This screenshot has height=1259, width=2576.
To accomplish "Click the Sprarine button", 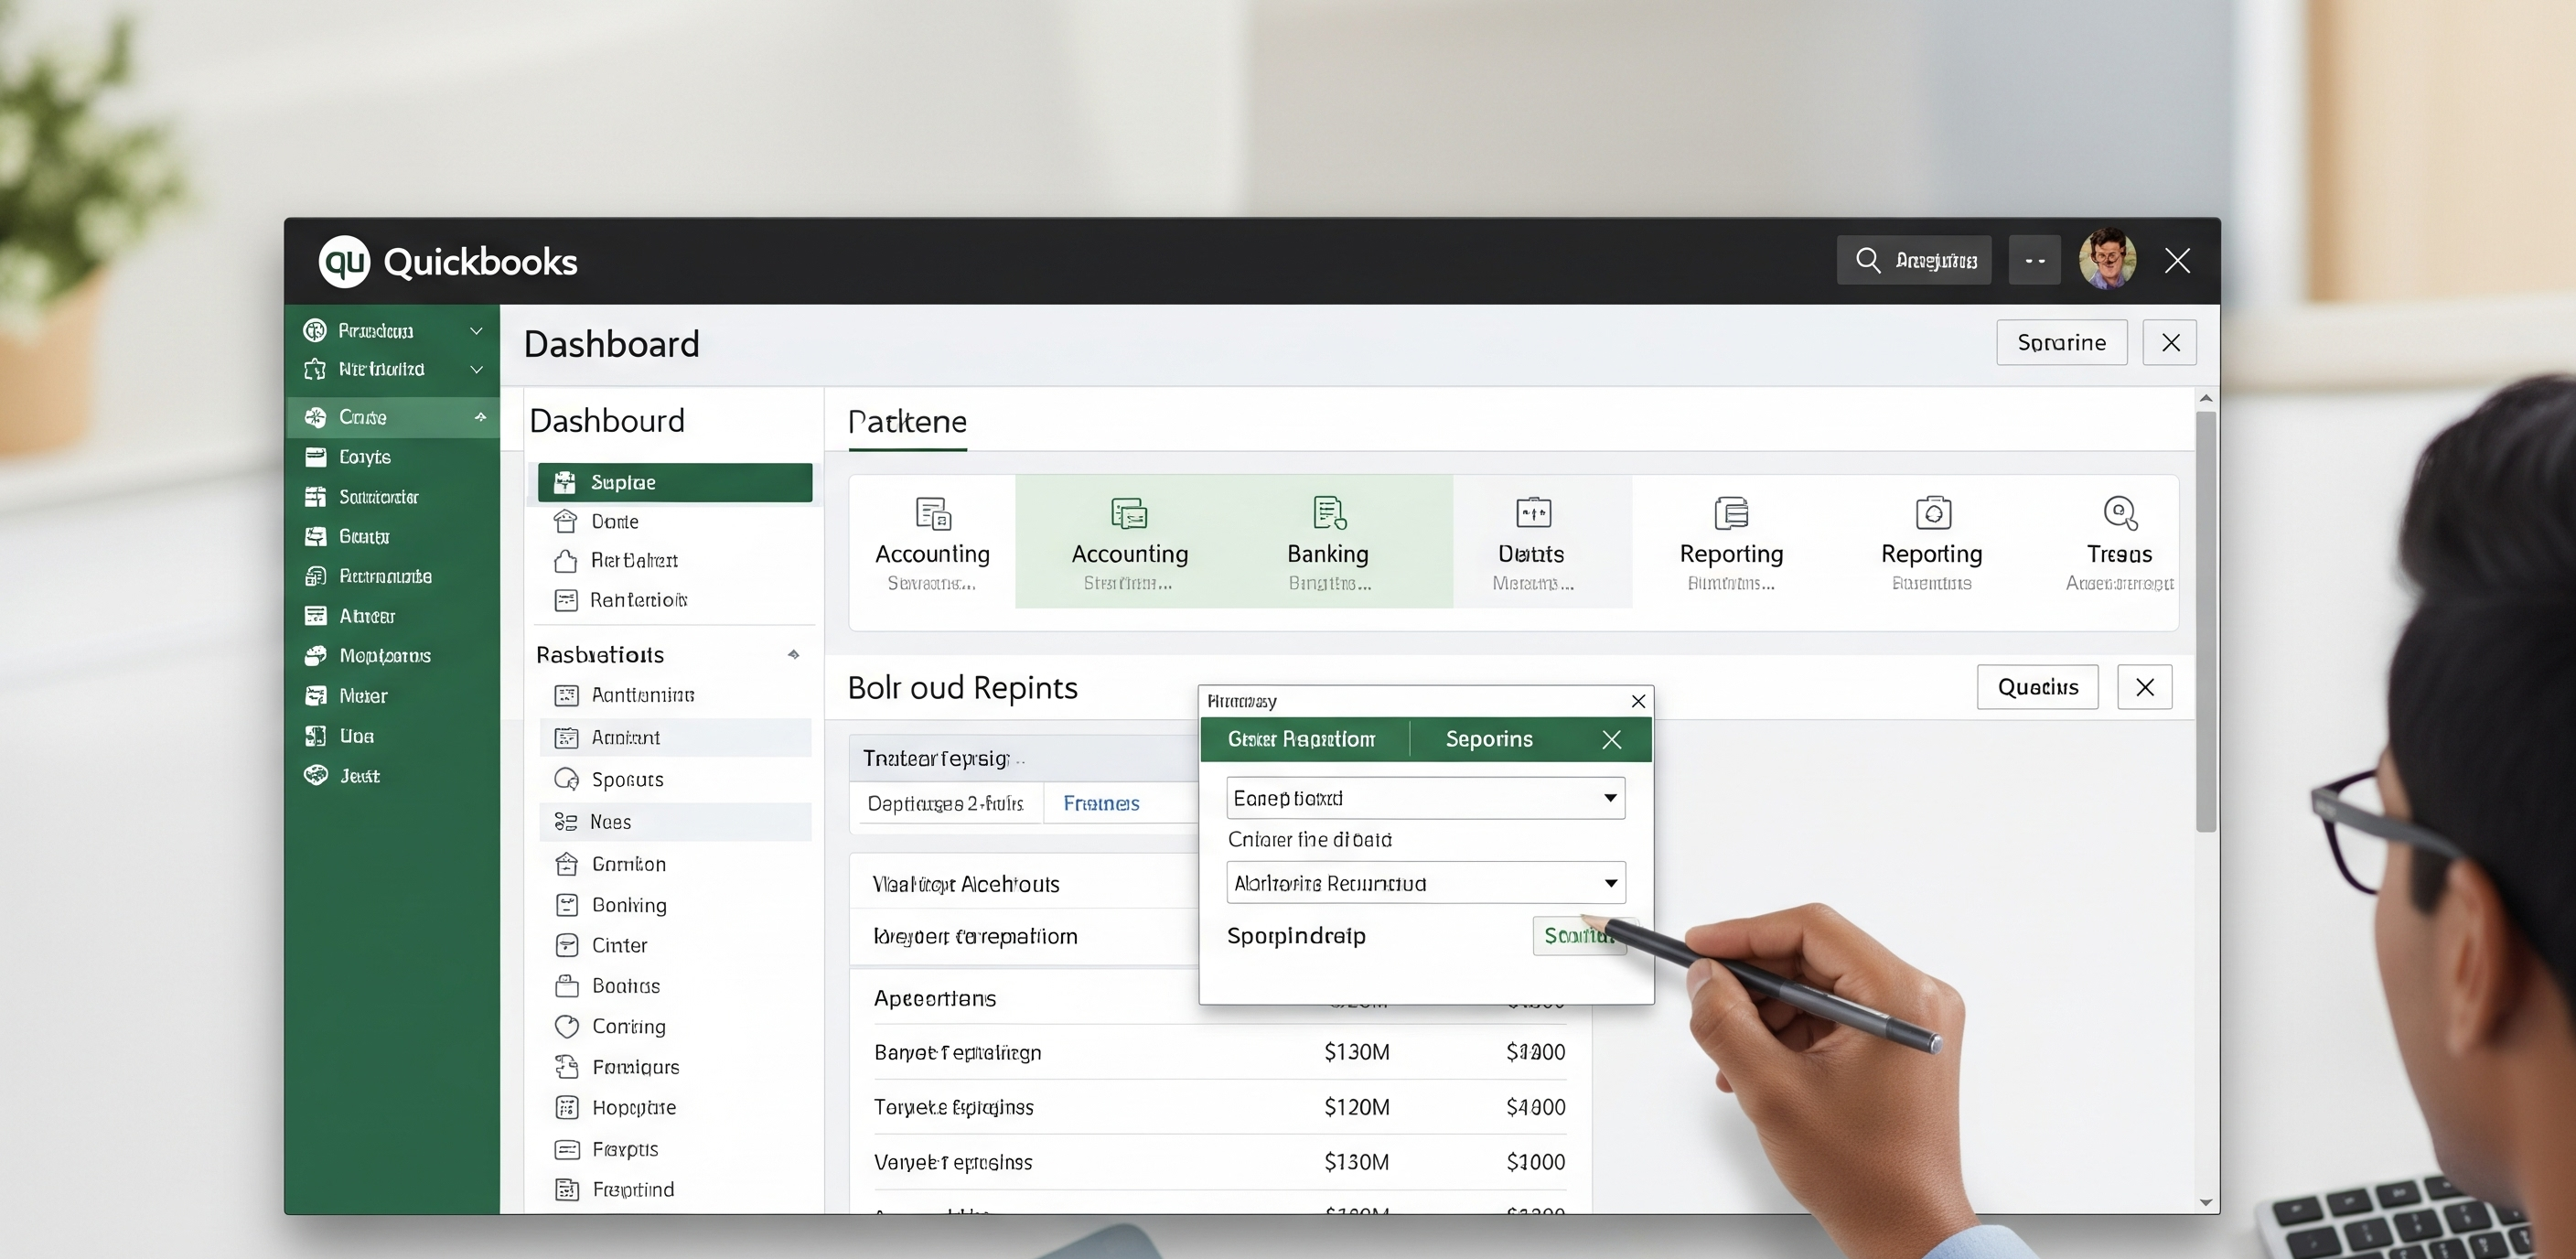I will 2060,343.
